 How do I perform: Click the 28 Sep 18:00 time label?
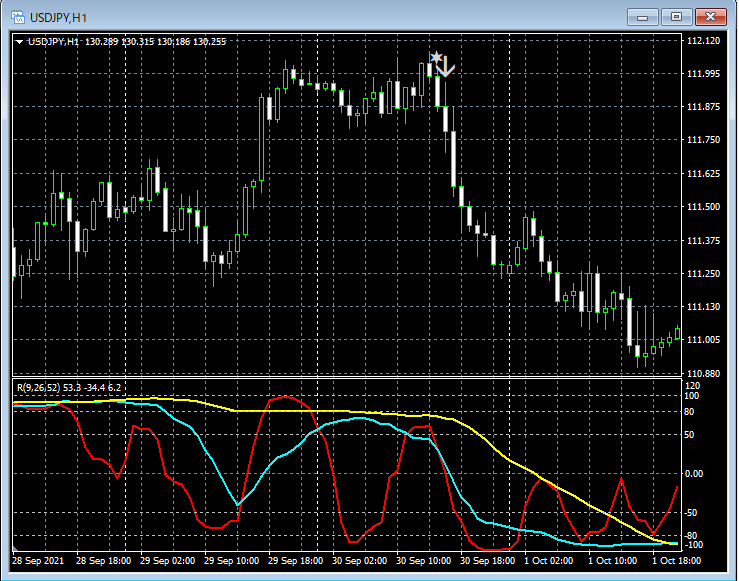[103, 561]
